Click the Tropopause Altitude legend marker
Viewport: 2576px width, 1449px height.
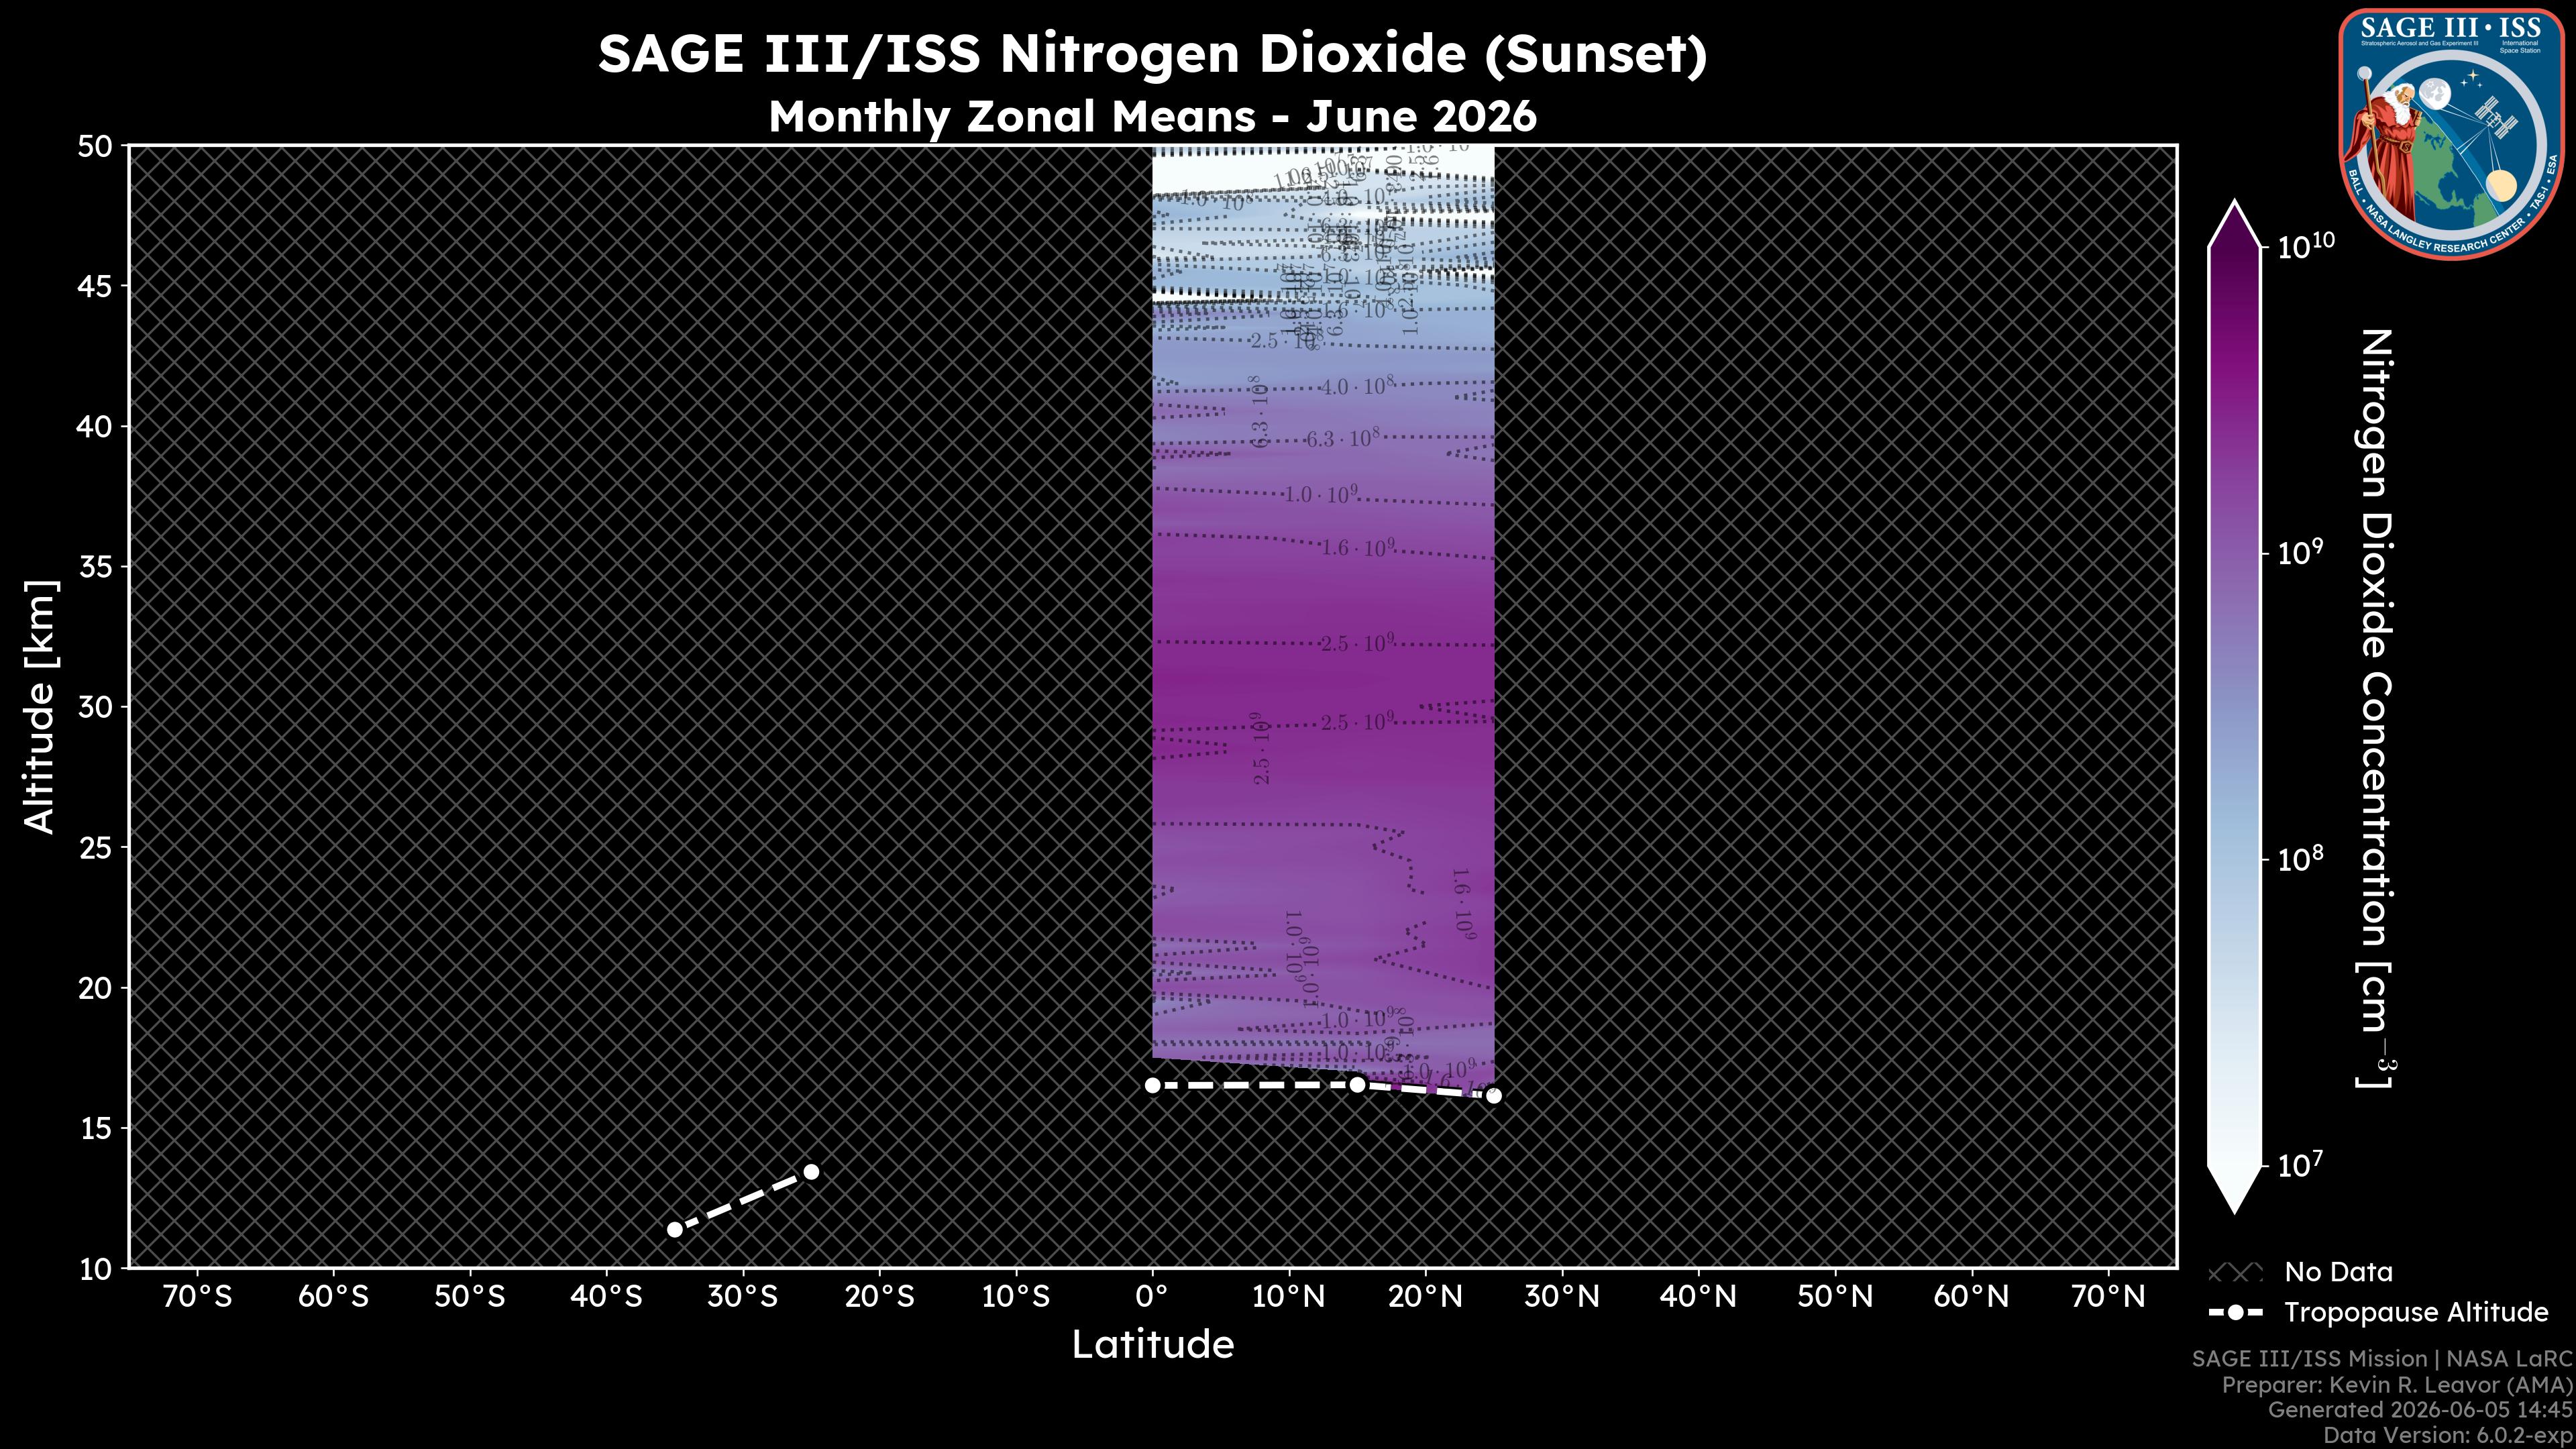coord(2235,1313)
